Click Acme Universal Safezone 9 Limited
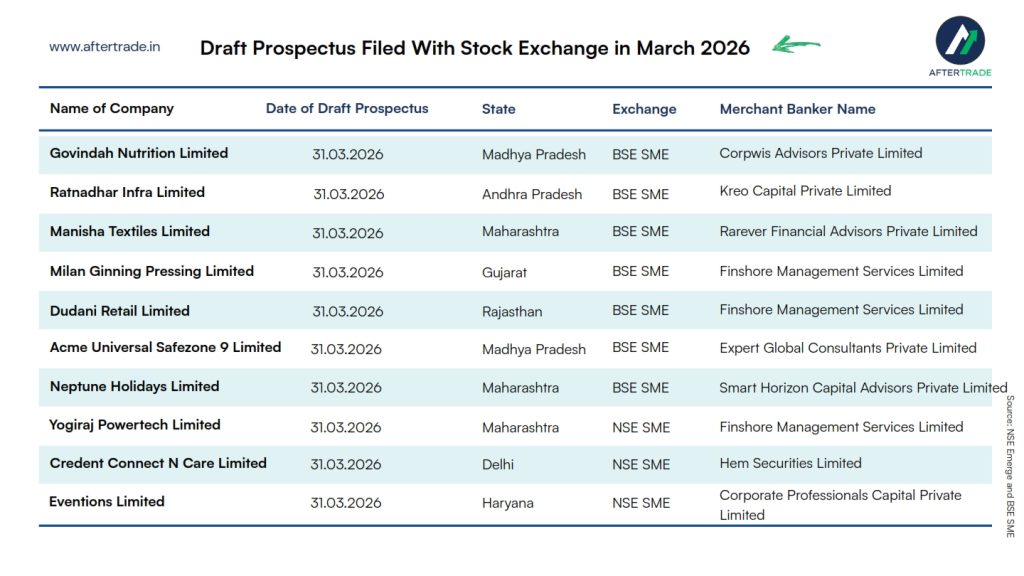The width and height of the screenshot is (1024, 576). coord(165,348)
